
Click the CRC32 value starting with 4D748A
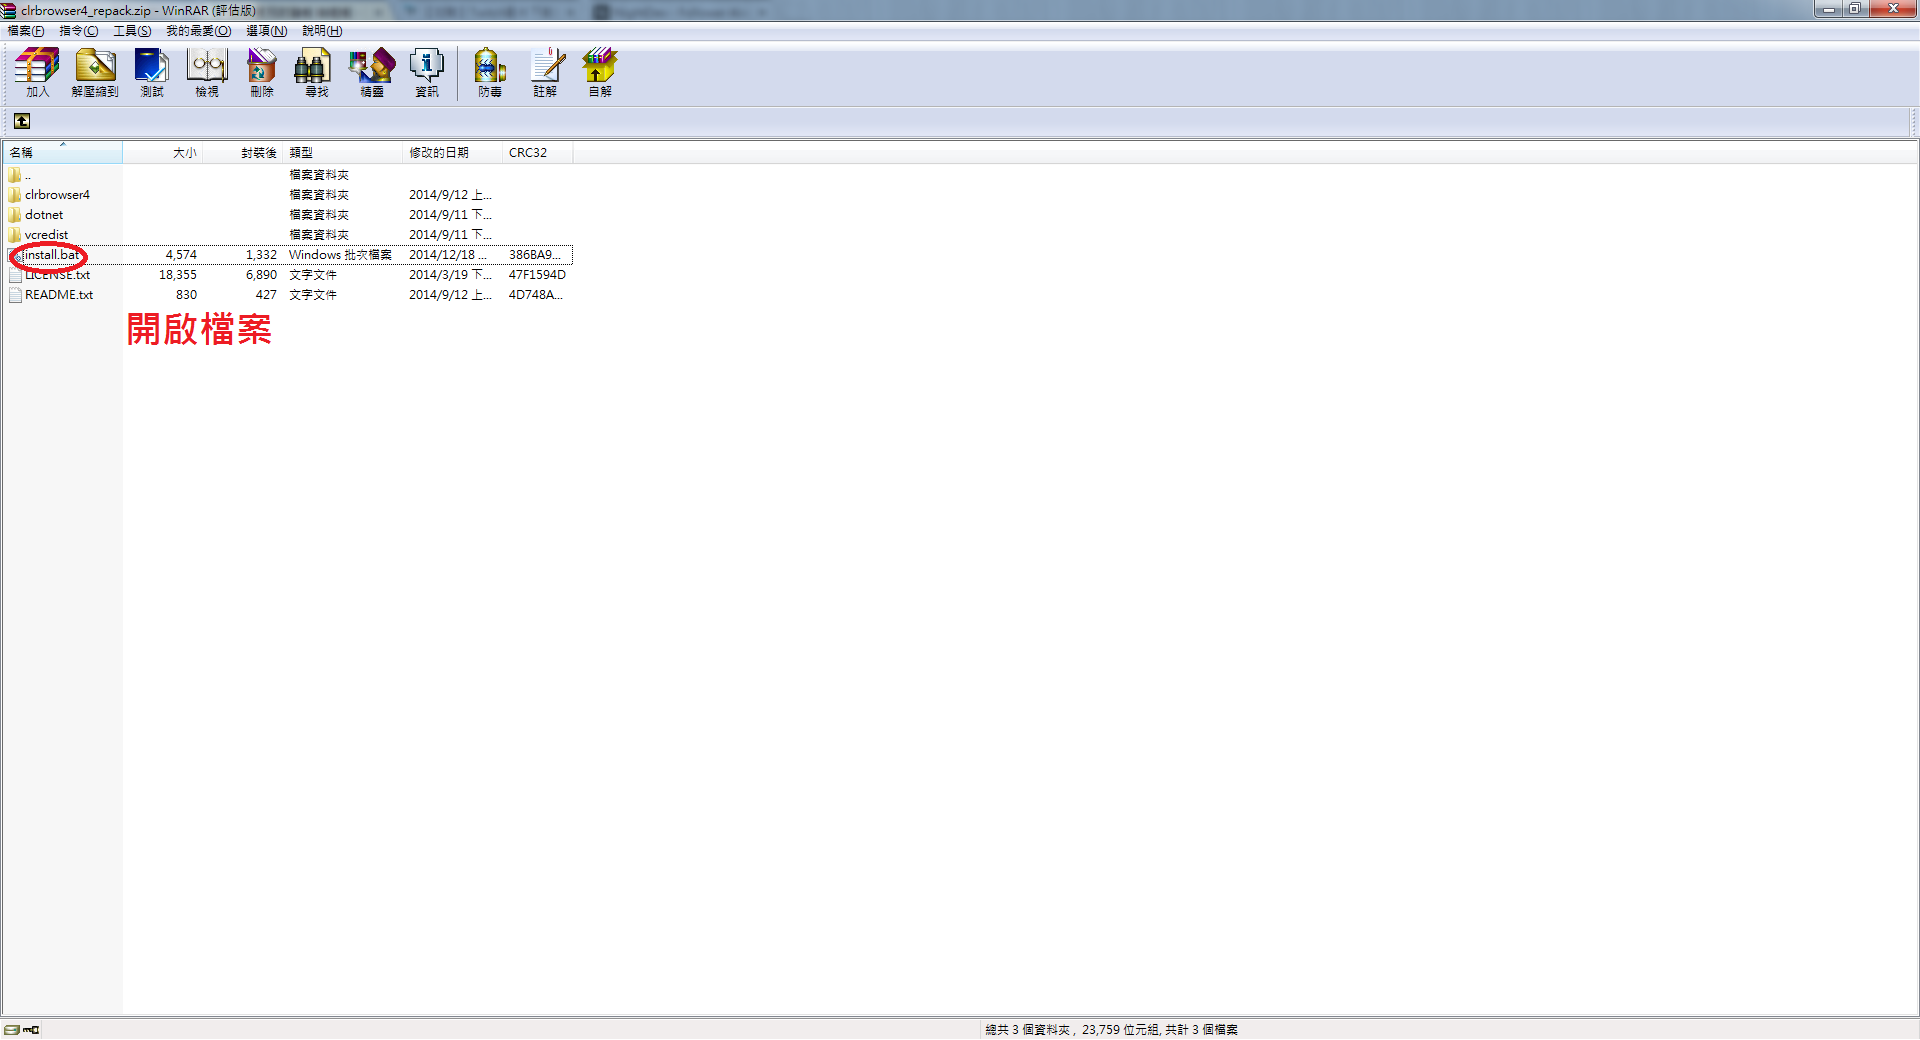(x=536, y=295)
